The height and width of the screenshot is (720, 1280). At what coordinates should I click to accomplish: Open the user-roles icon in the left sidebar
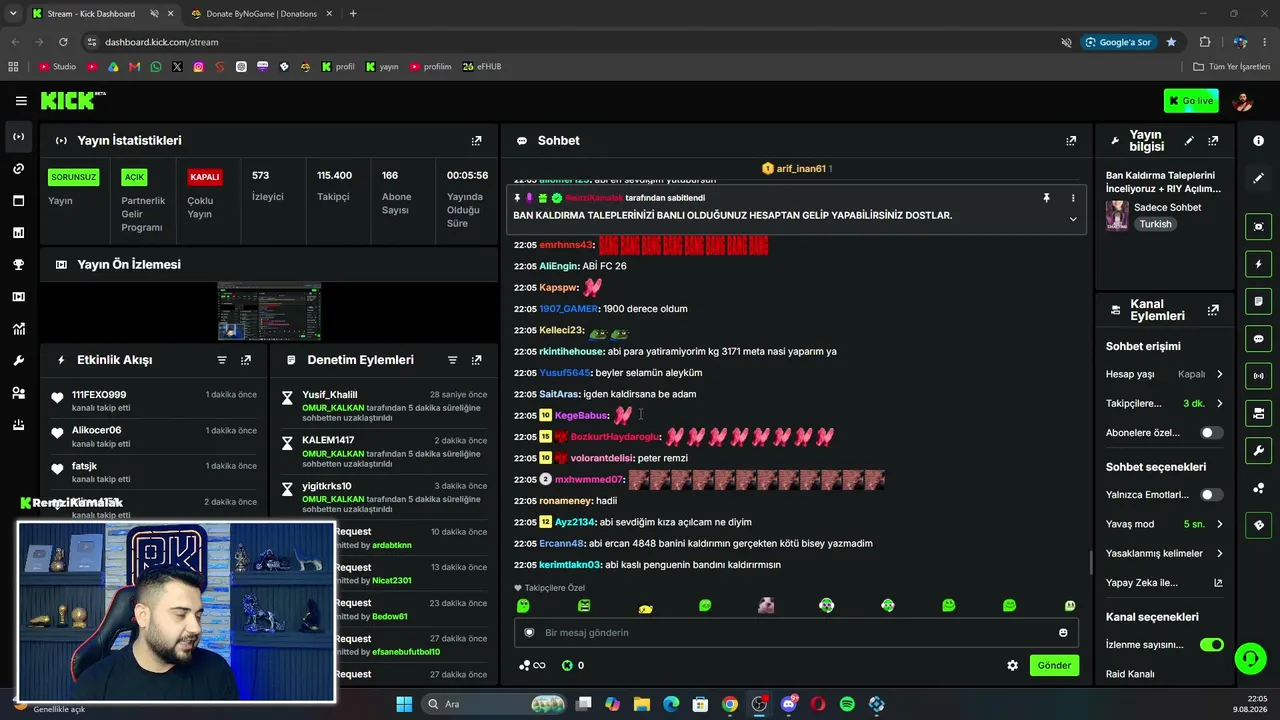click(19, 393)
